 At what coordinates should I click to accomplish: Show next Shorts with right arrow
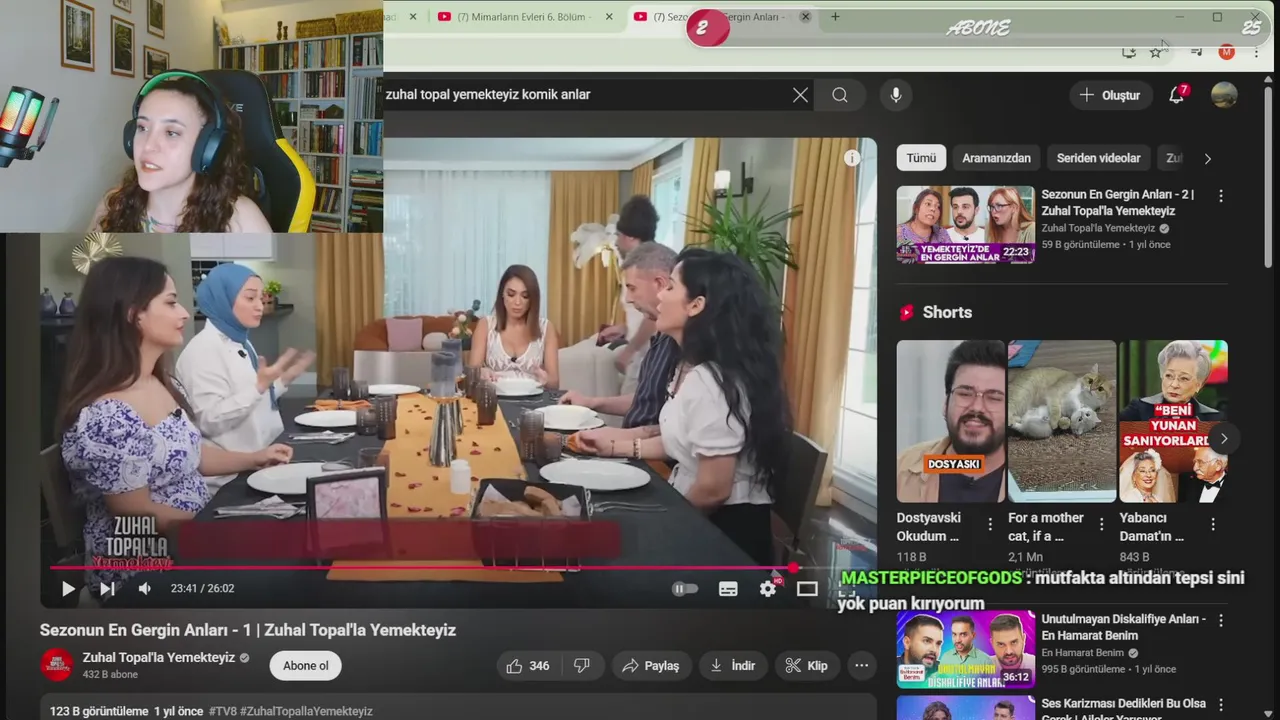click(1223, 439)
